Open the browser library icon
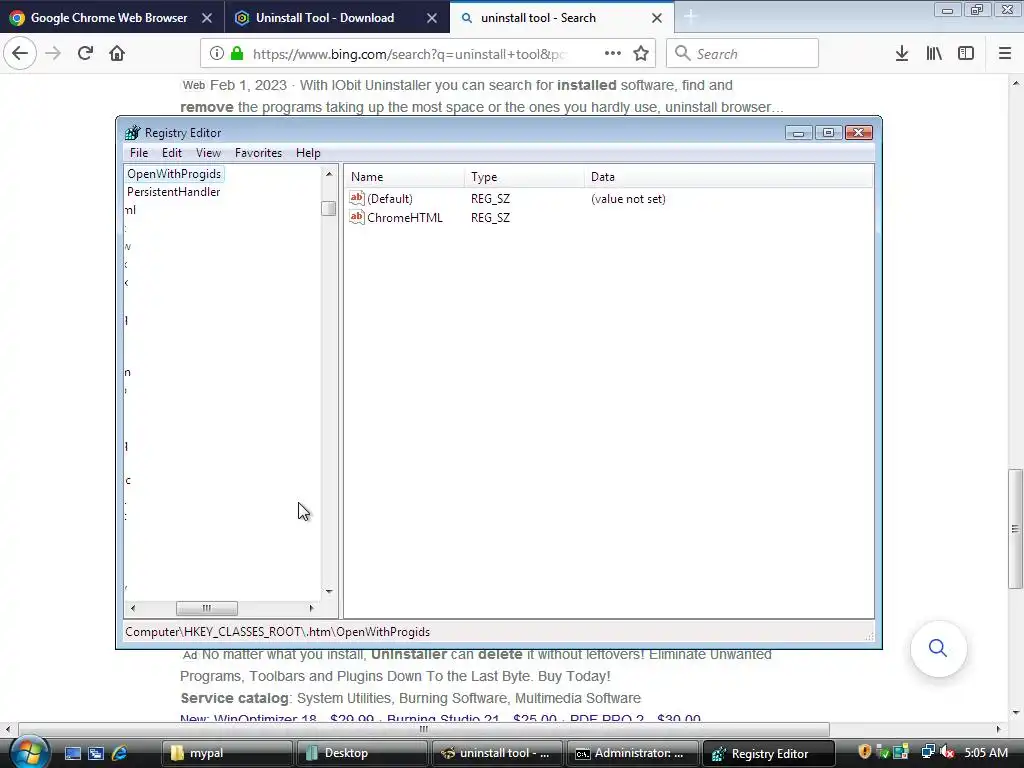The image size is (1024, 768). click(x=934, y=53)
